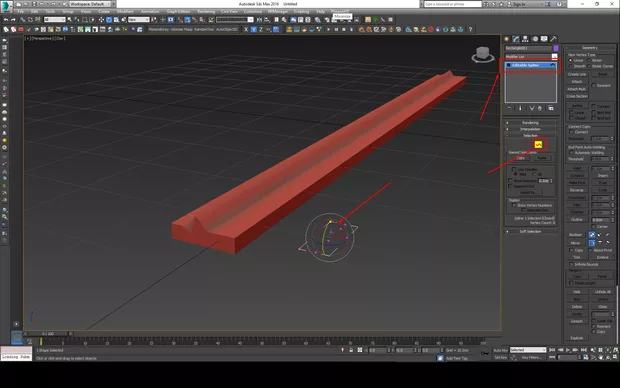The image size is (620, 388).
Task: Collapse the Selection rollout
Action: [x=530, y=135]
